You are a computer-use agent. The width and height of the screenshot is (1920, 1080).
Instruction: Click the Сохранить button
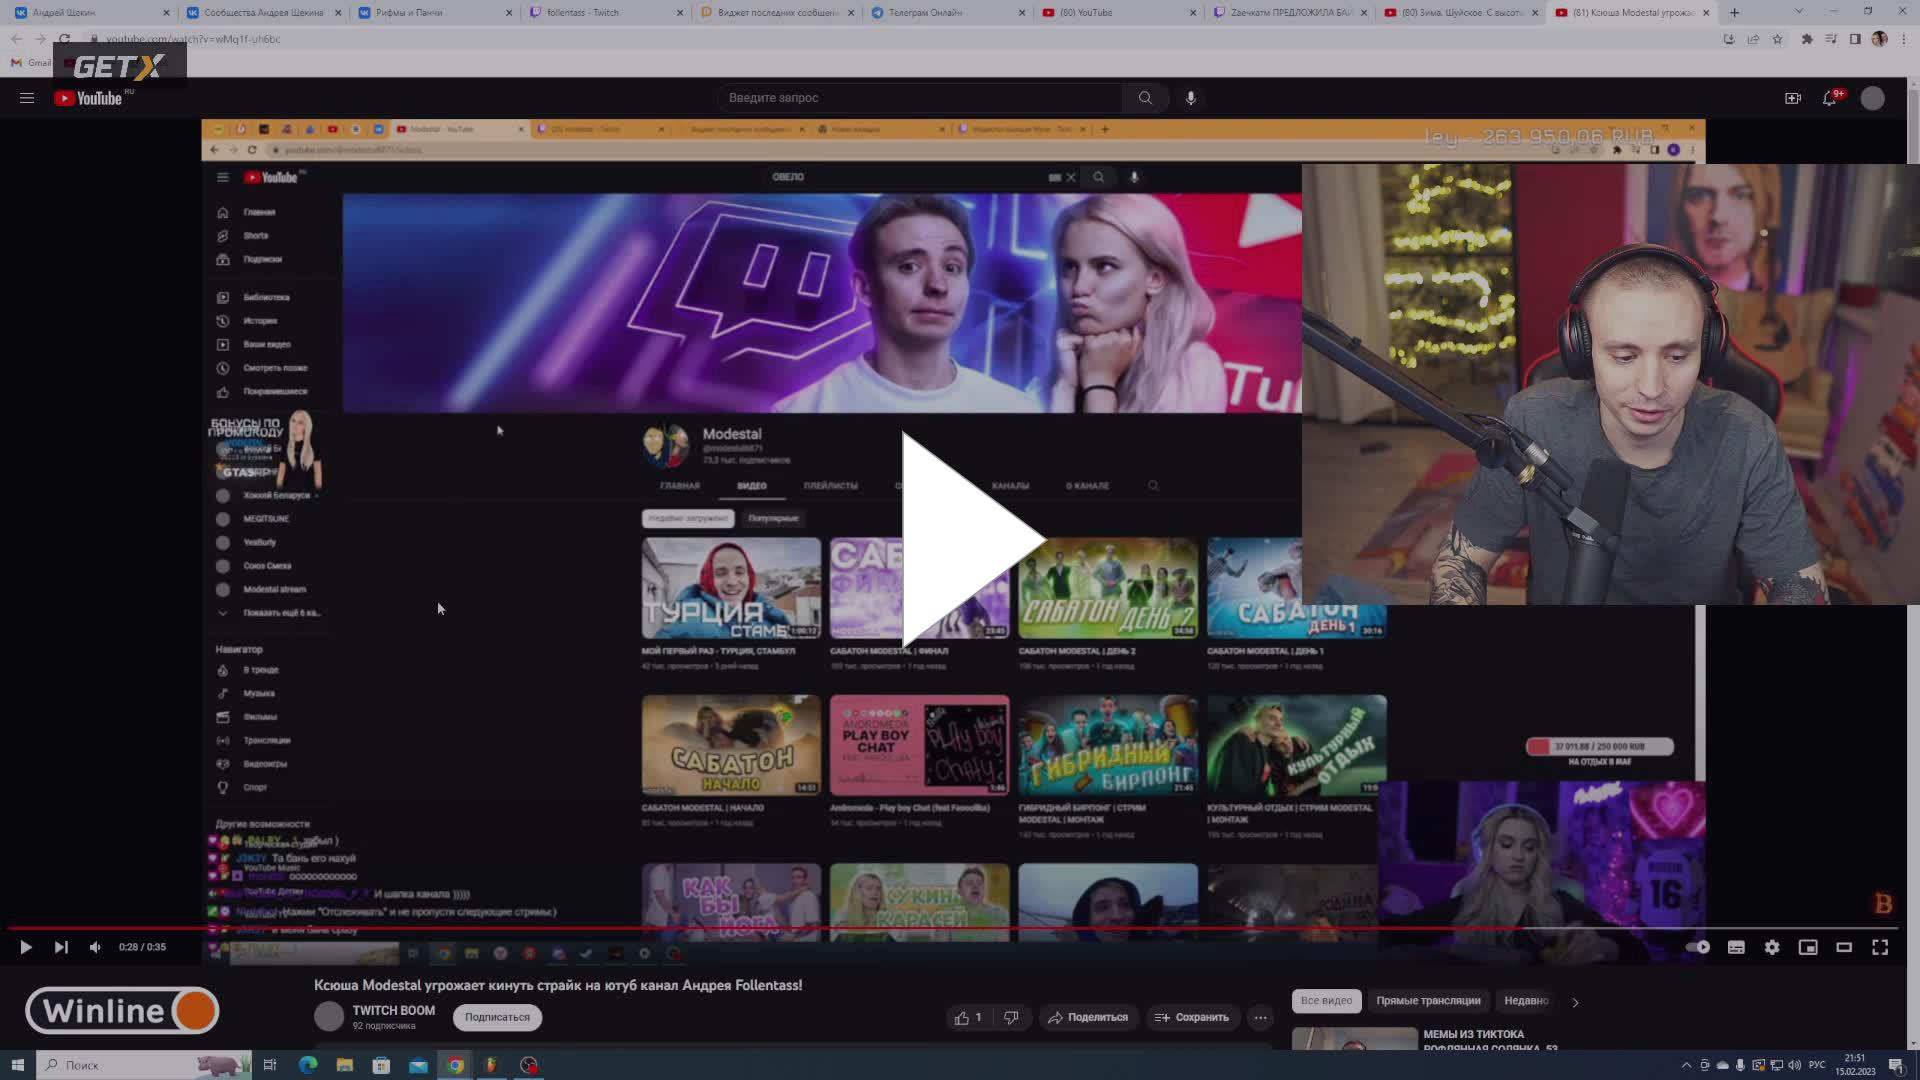tap(1192, 1017)
